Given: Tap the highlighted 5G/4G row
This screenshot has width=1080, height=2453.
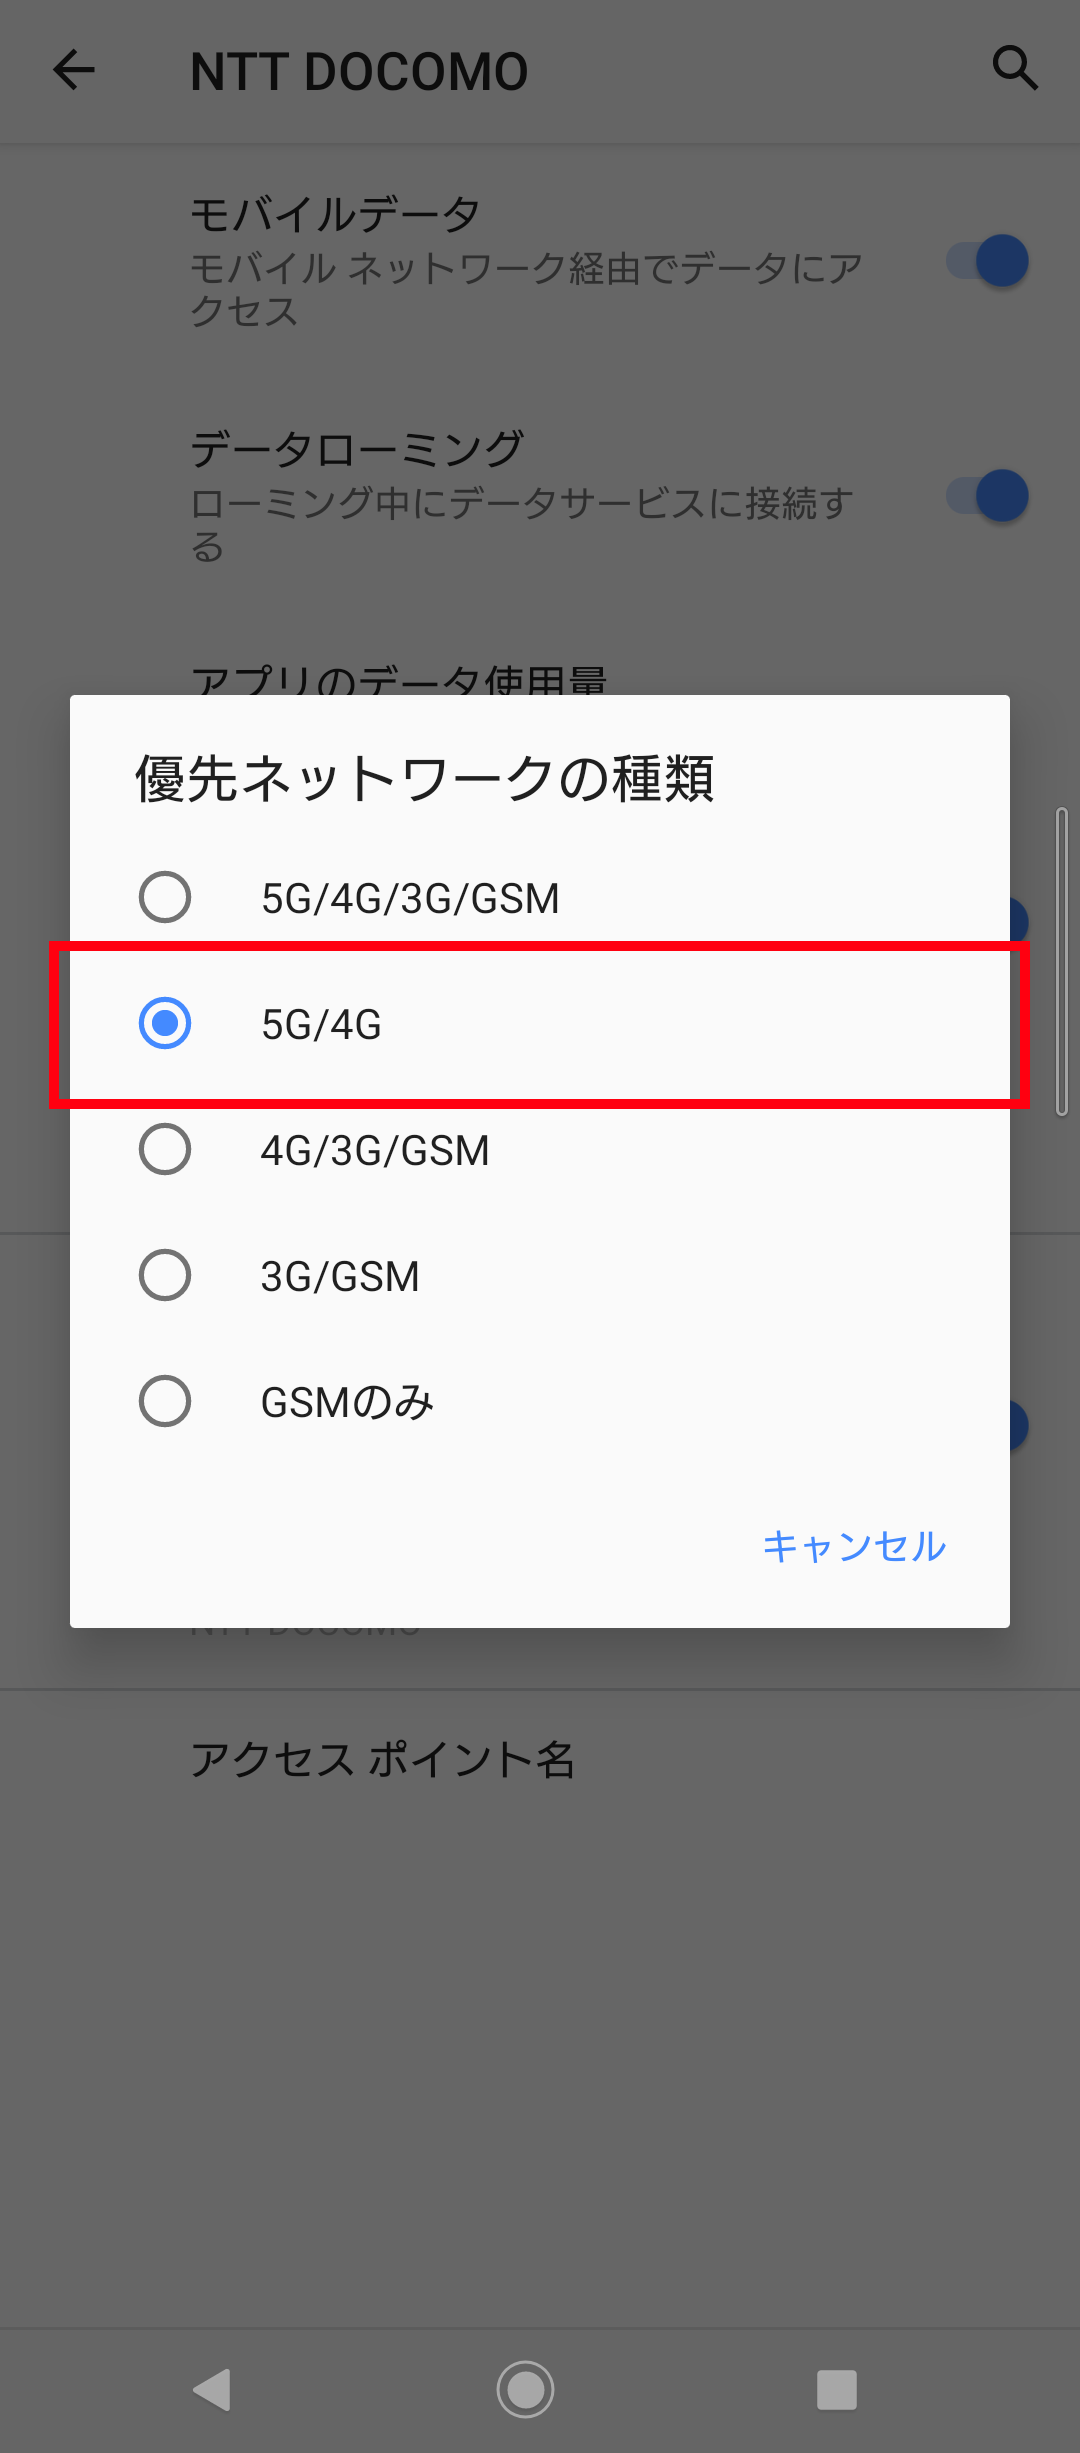Looking at the screenshot, I should coord(540,1023).
